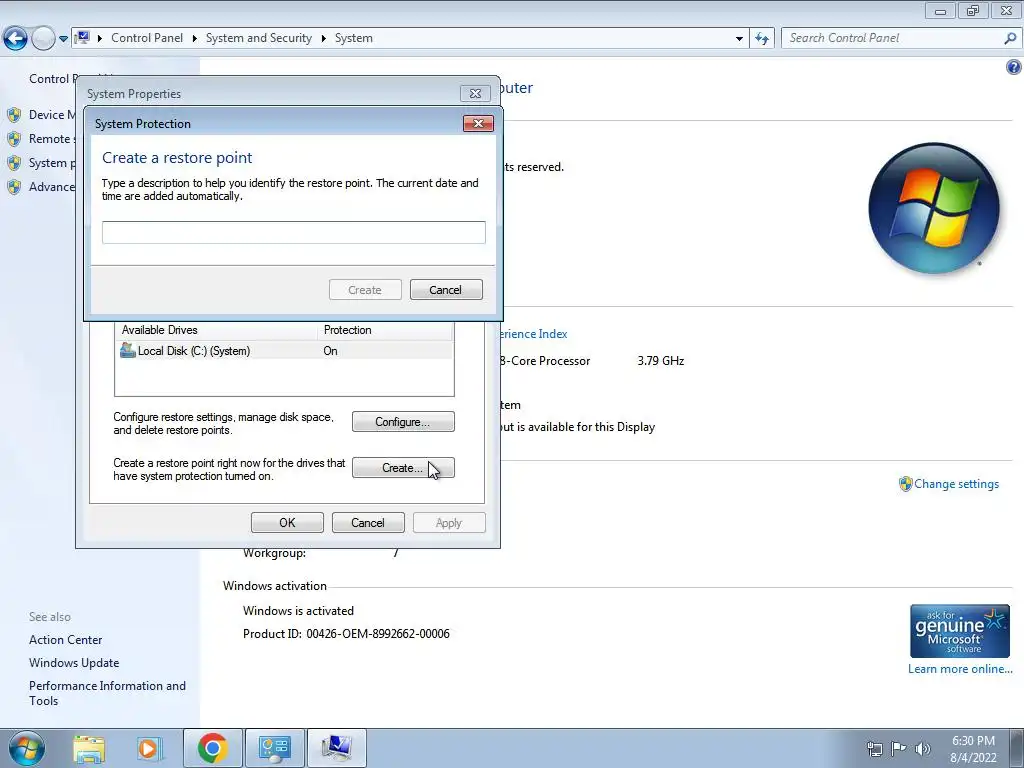The image size is (1024, 768).
Task: Click the Create button in restore point dialog
Action: pyautogui.click(x=365, y=290)
